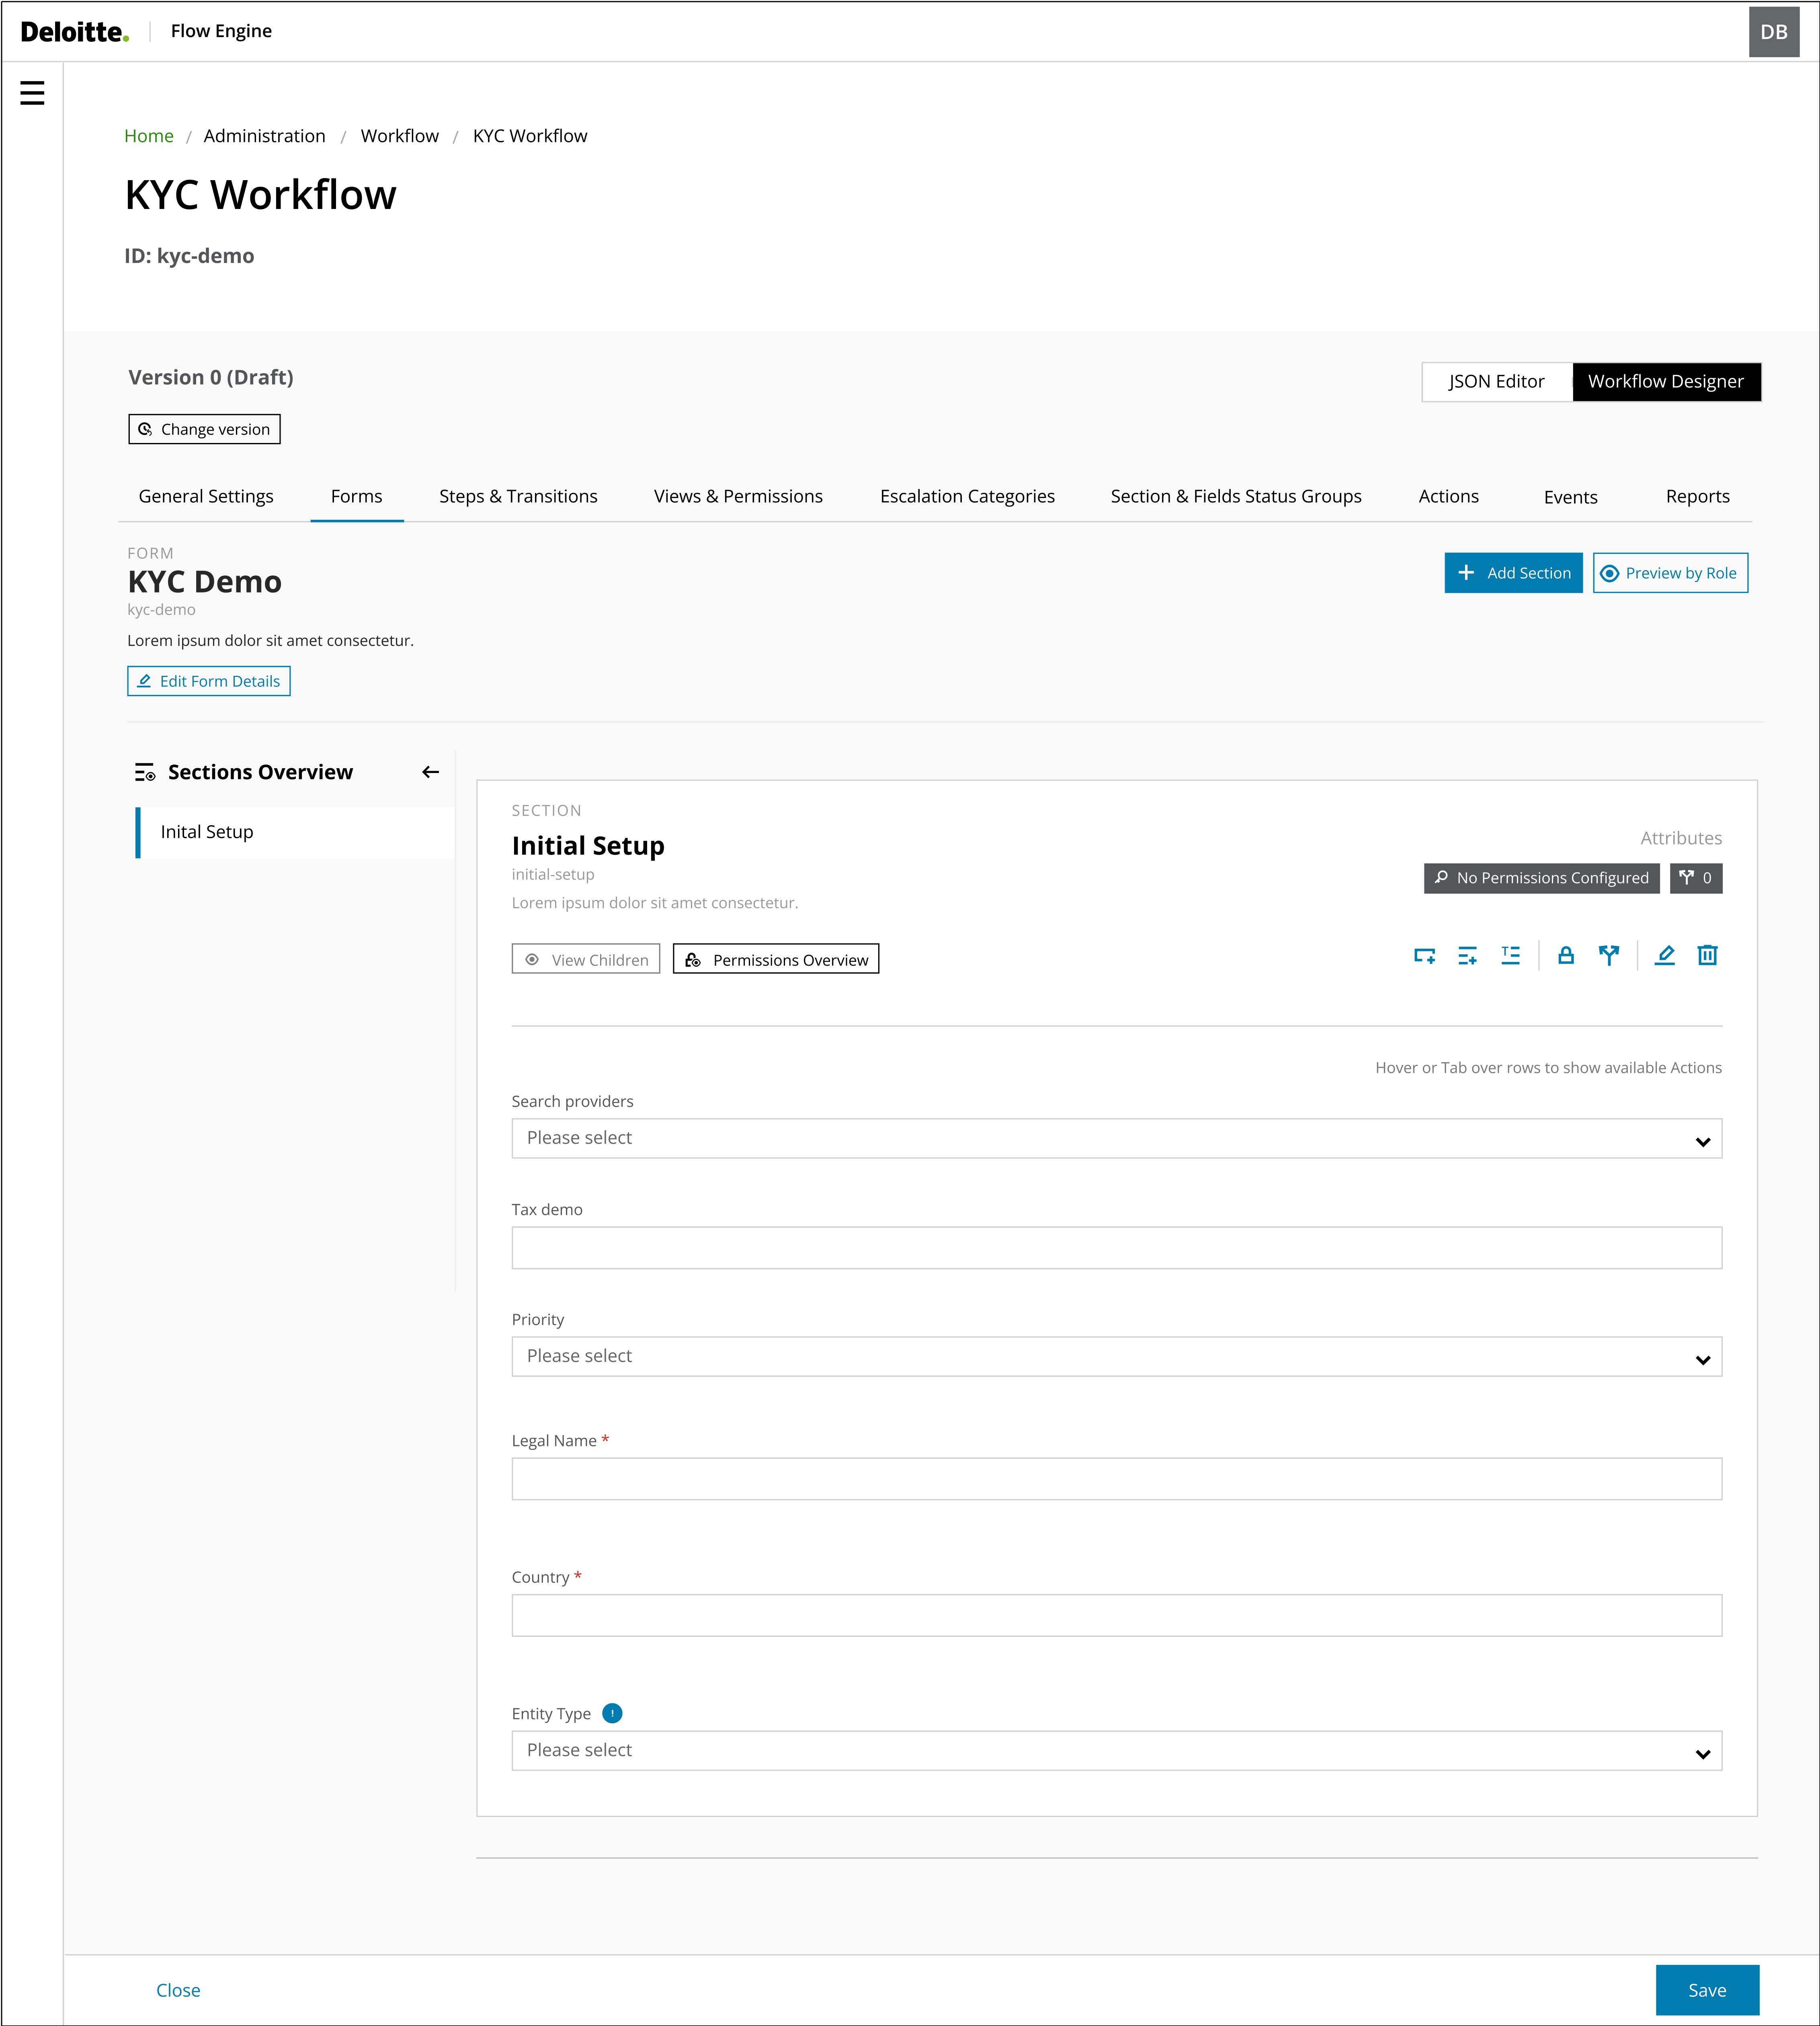Click the padlock icon in section toolbar

point(1566,956)
